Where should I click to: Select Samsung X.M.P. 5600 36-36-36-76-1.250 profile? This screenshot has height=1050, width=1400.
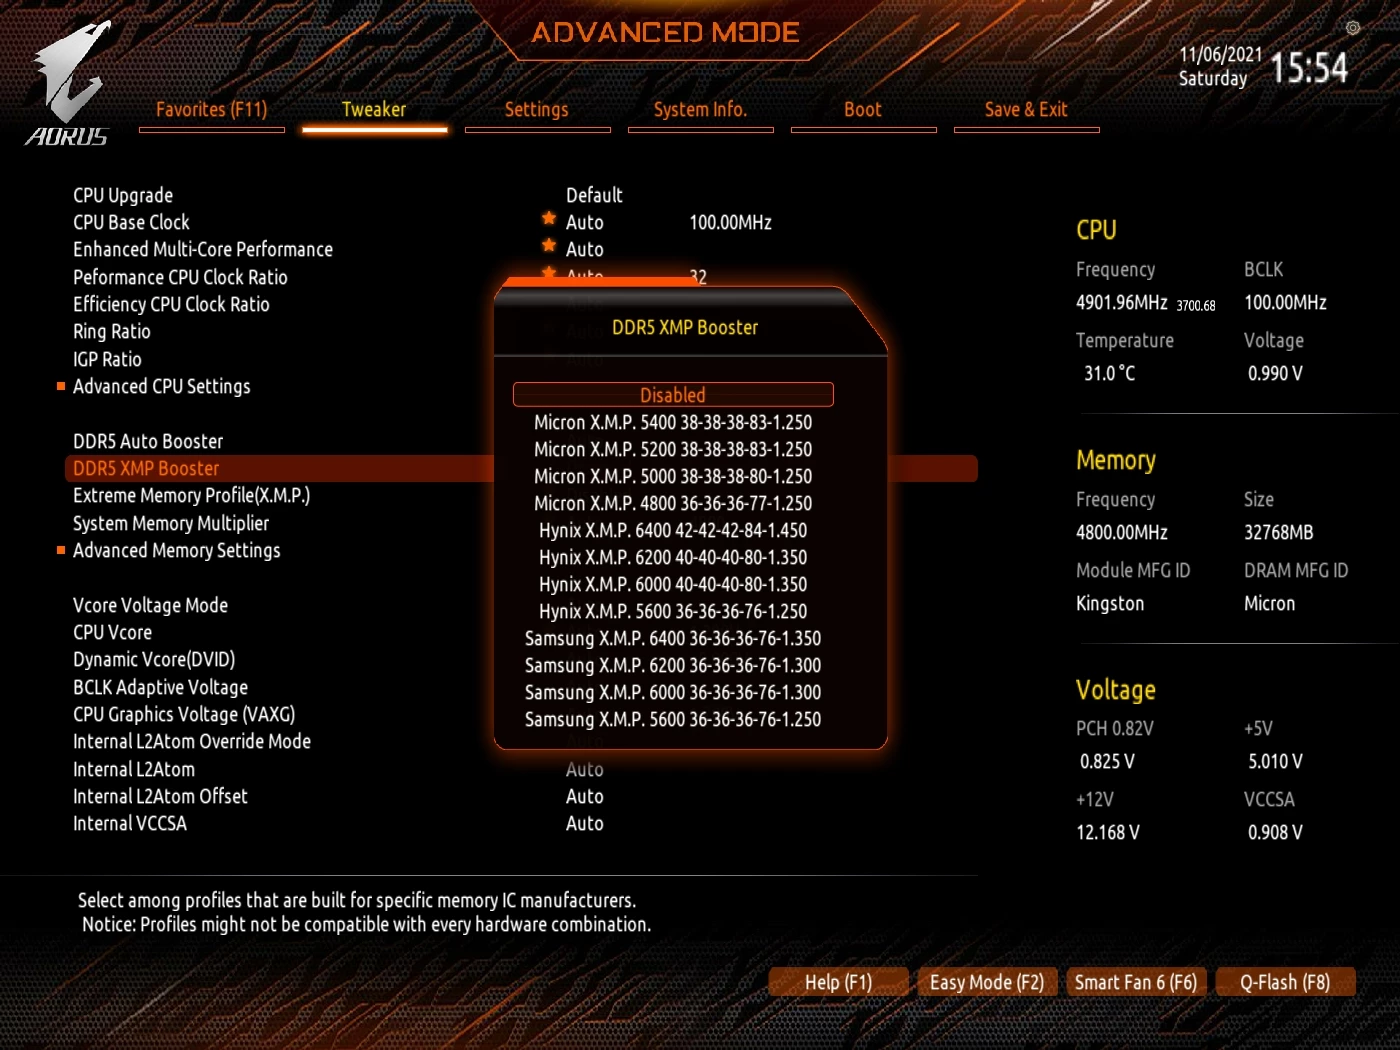tap(673, 719)
